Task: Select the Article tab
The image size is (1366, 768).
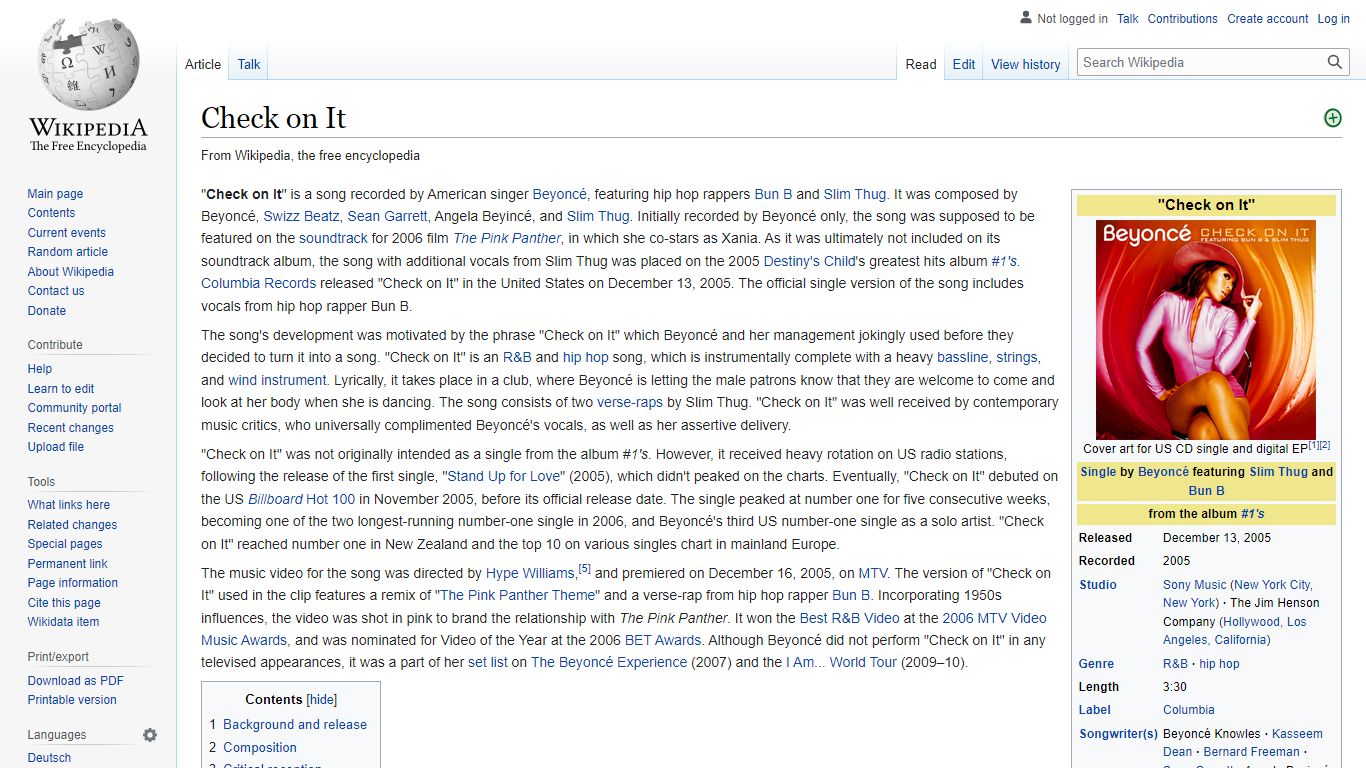Action: [x=203, y=64]
